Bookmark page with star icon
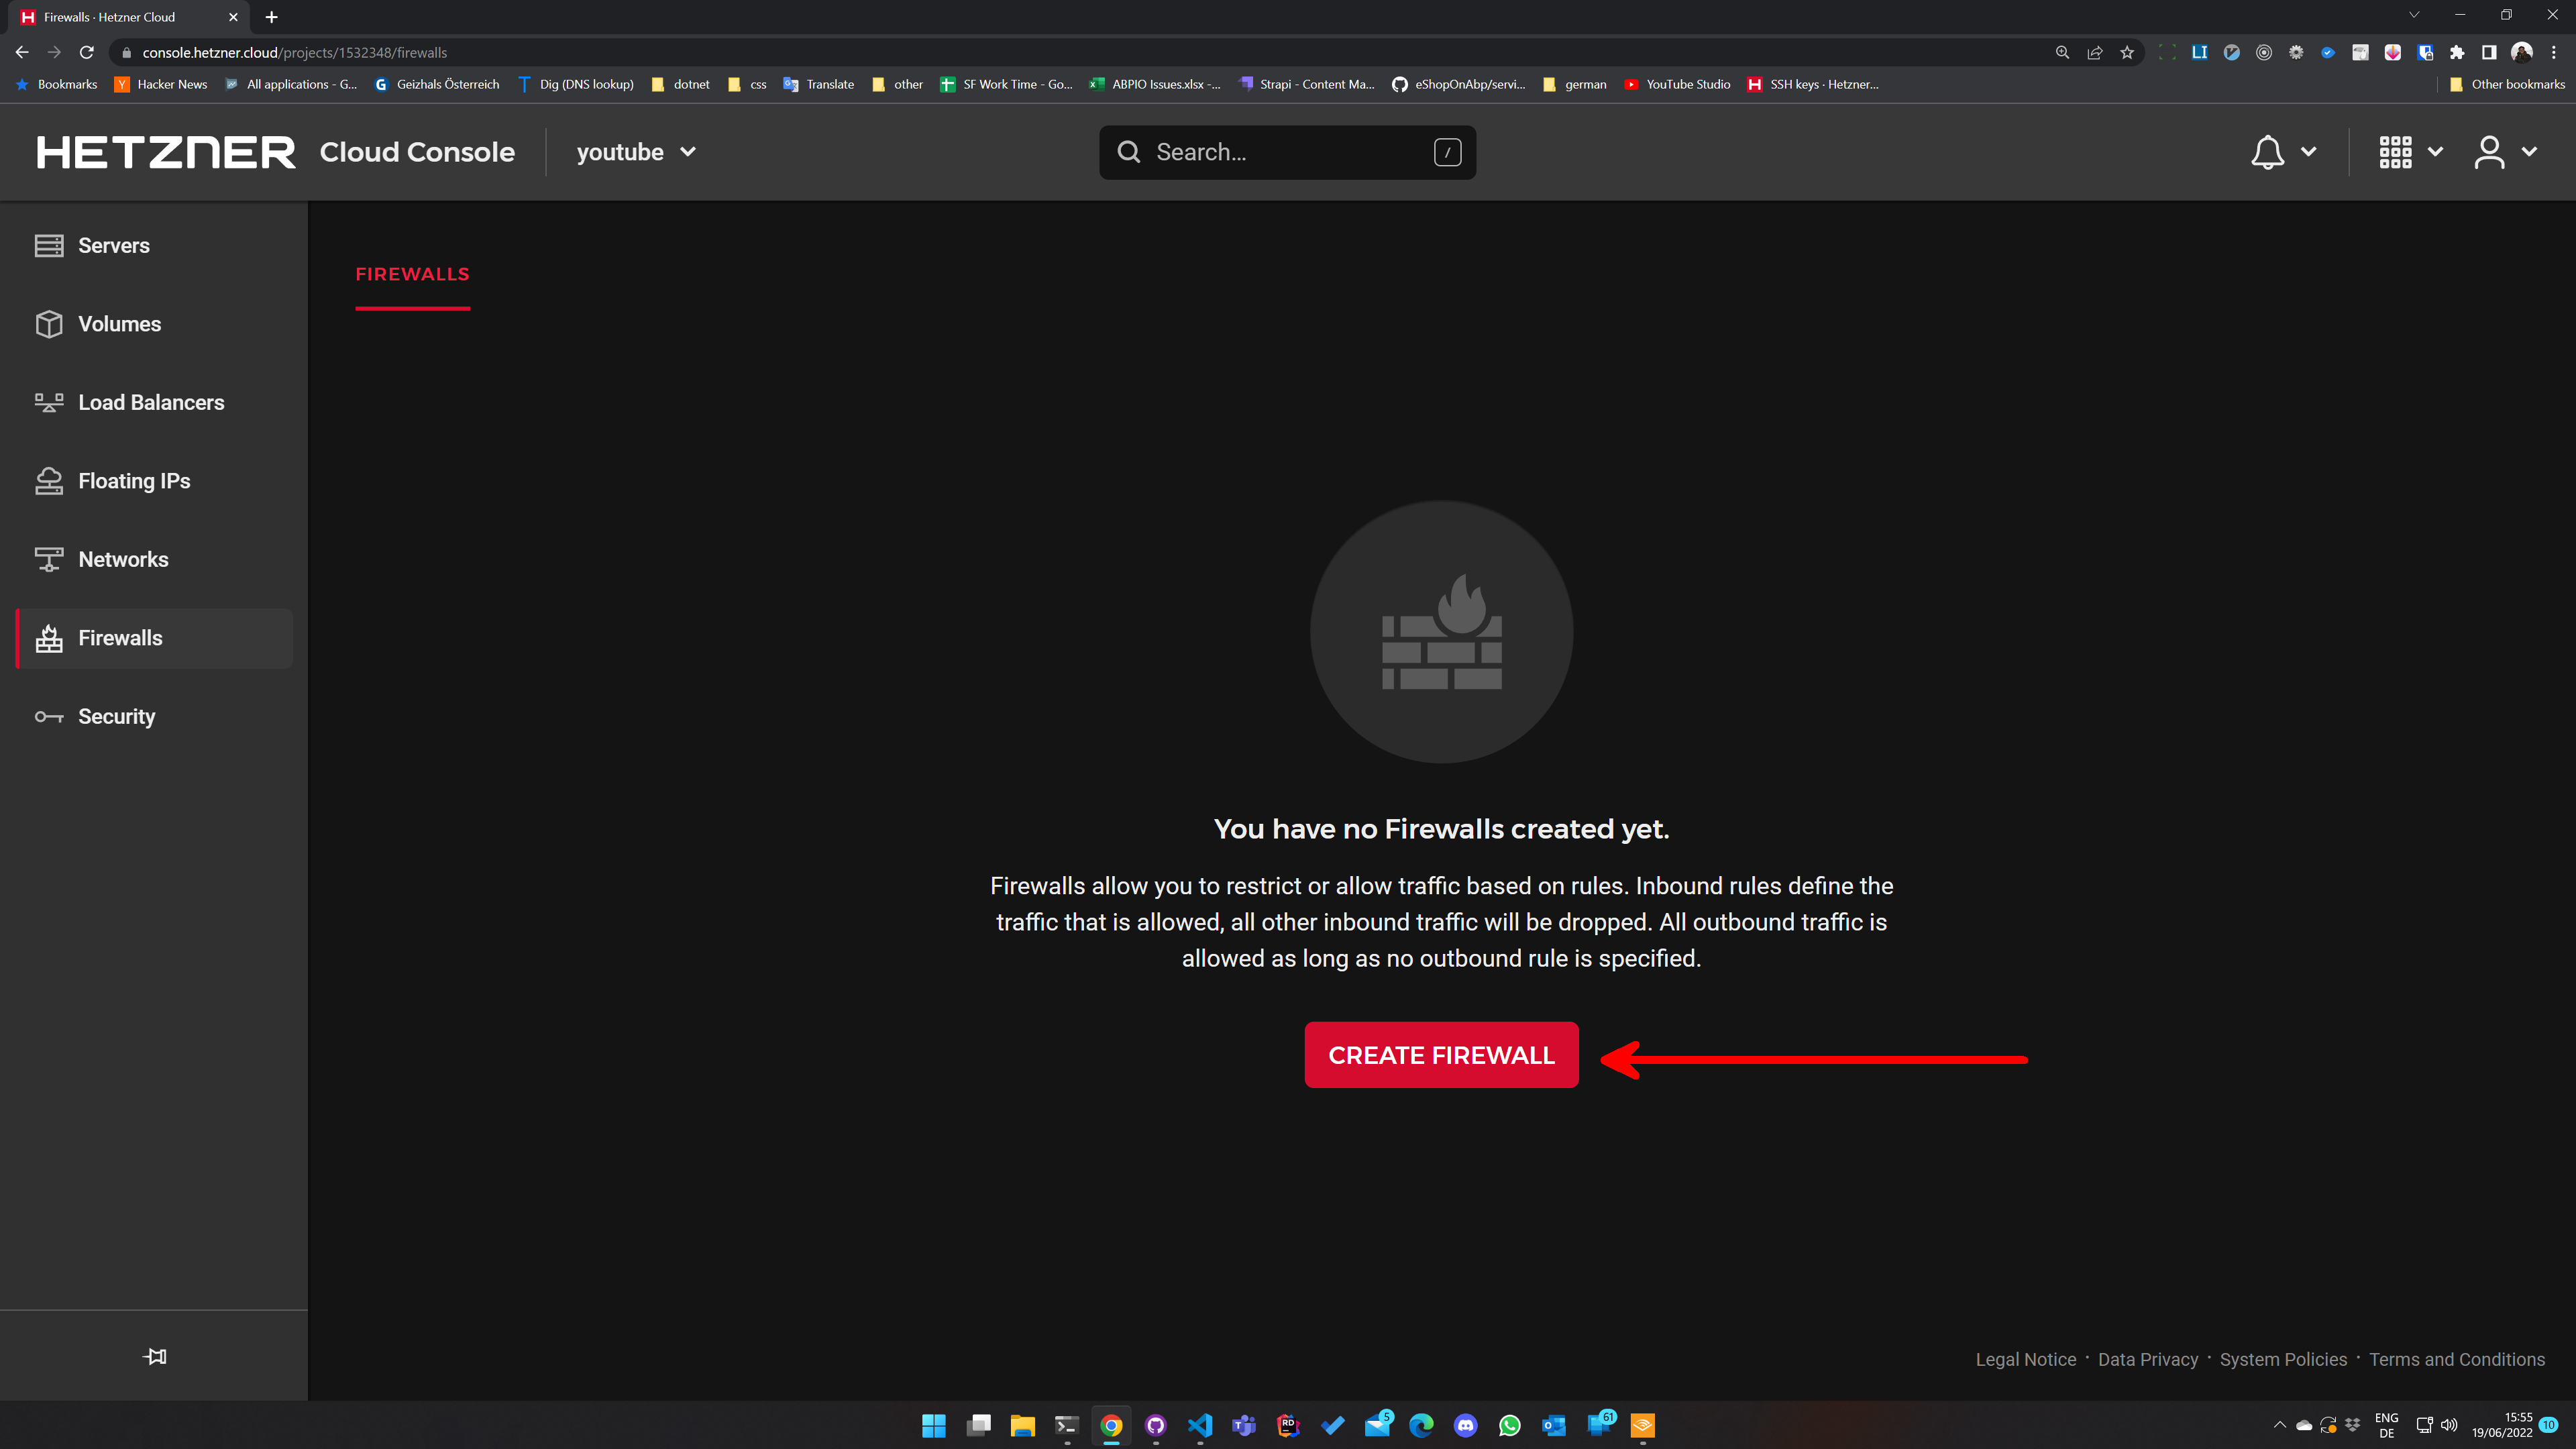Image resolution: width=2576 pixels, height=1449 pixels. tap(2127, 53)
